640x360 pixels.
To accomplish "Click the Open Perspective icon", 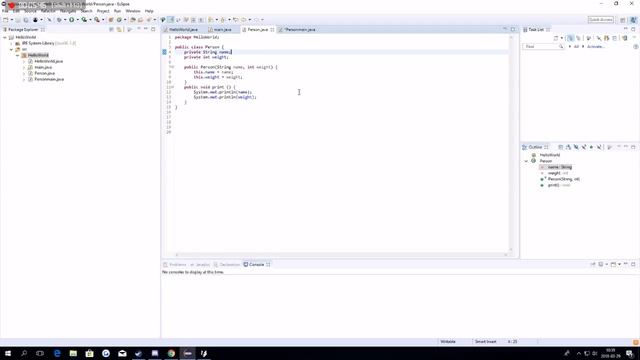I will (623, 20).
